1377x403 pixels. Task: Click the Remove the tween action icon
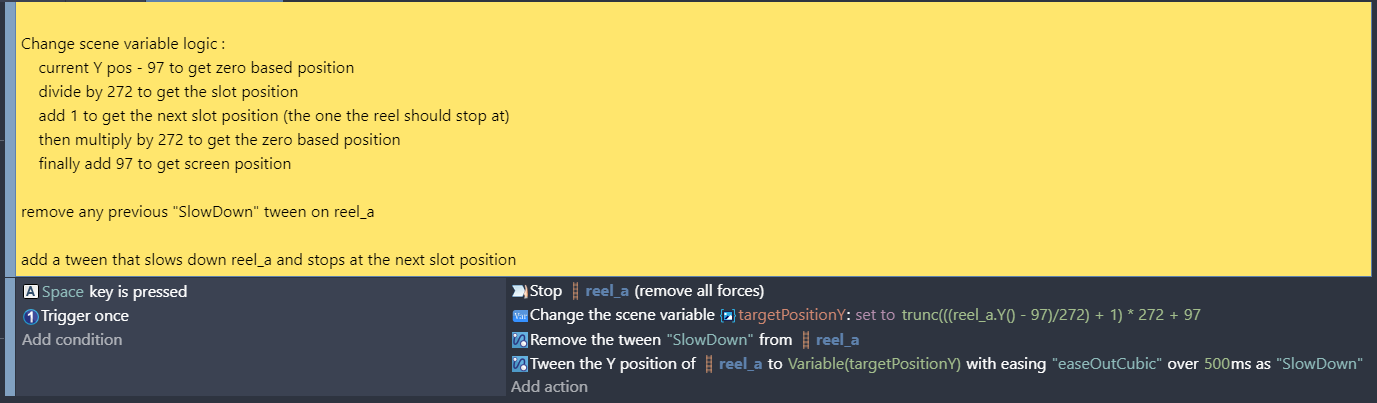[519, 340]
